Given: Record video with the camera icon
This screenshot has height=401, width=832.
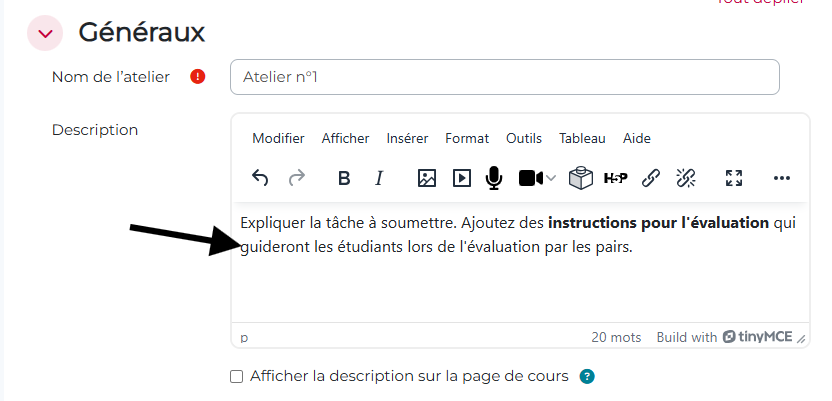Looking at the screenshot, I should [530, 178].
